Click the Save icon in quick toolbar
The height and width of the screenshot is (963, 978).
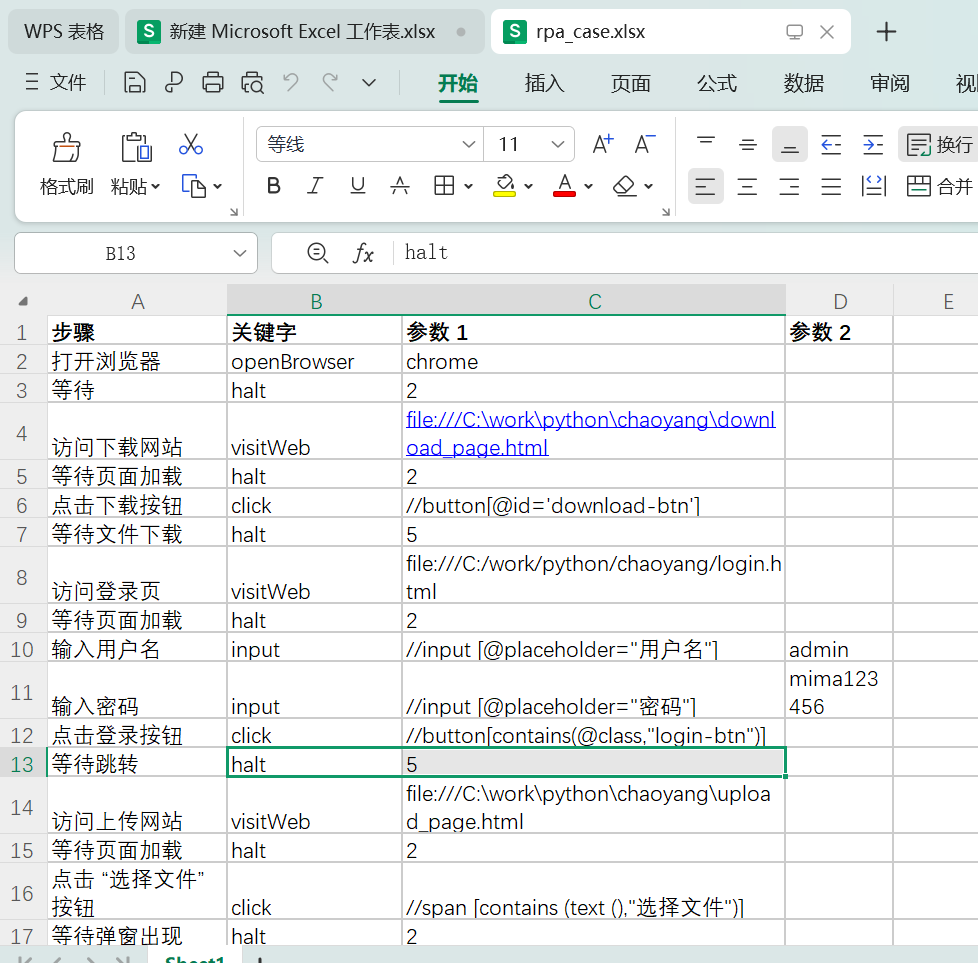[x=134, y=82]
